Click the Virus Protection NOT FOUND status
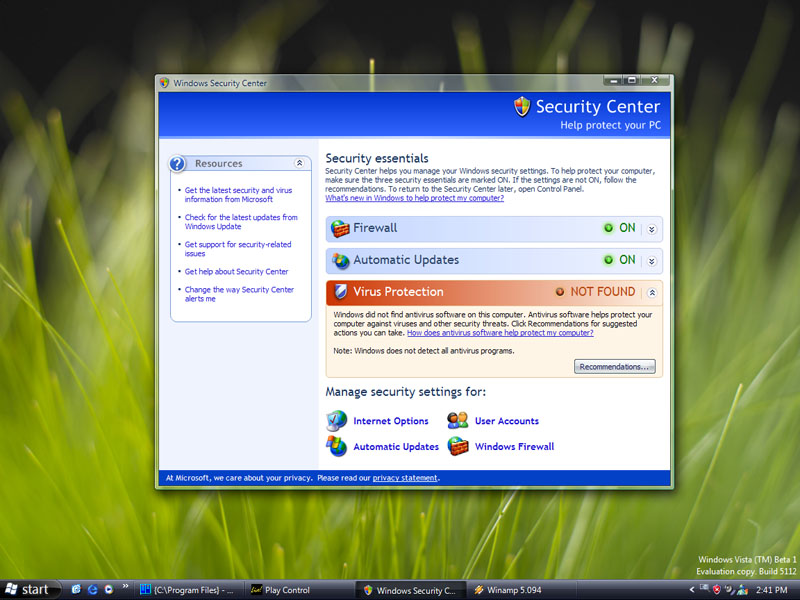 coord(595,292)
